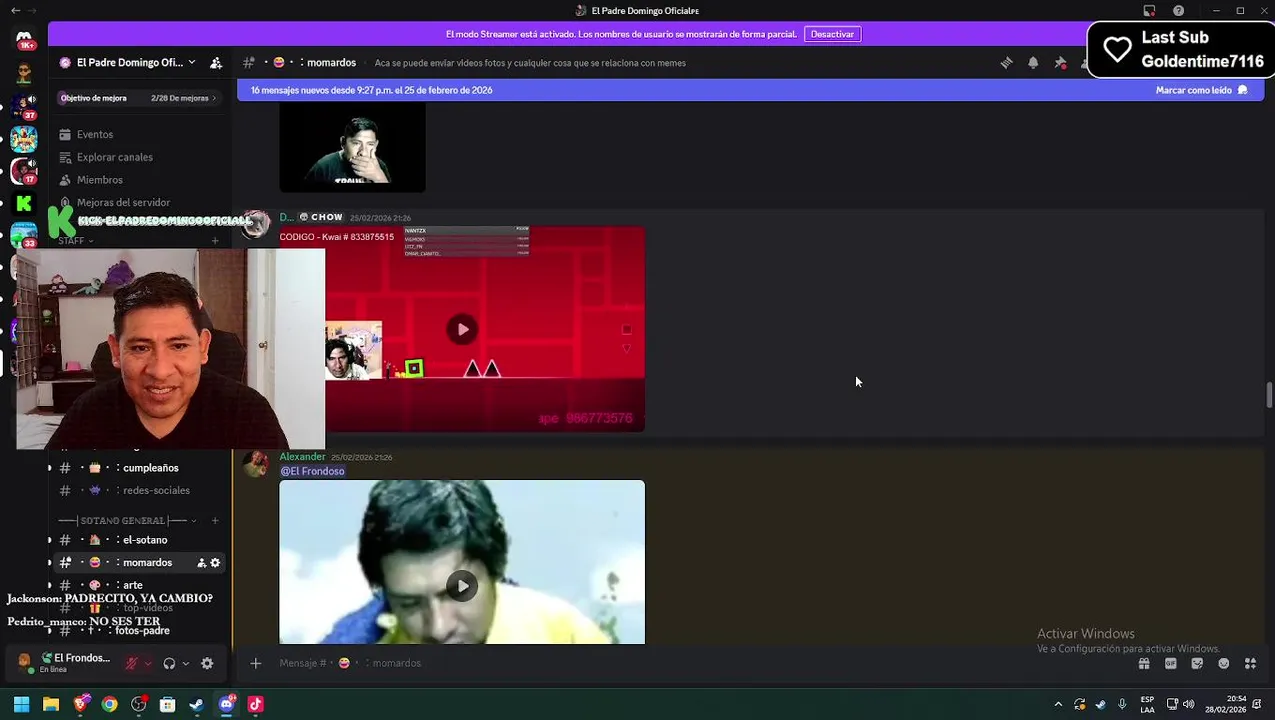Open the gift icon in message bar

1144,663
